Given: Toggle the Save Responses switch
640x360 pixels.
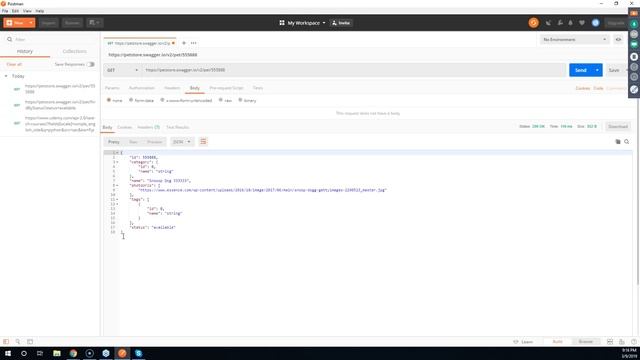Looking at the screenshot, I should pos(91,64).
